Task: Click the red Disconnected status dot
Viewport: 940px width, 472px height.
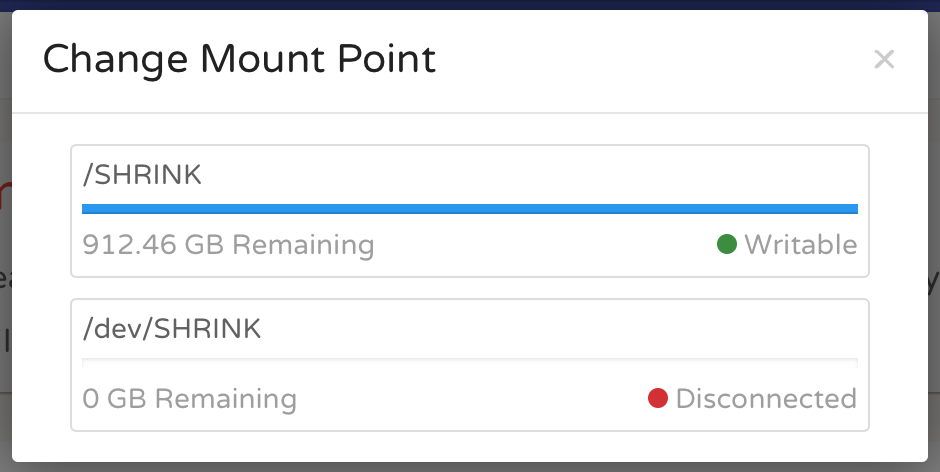Action: click(658, 399)
